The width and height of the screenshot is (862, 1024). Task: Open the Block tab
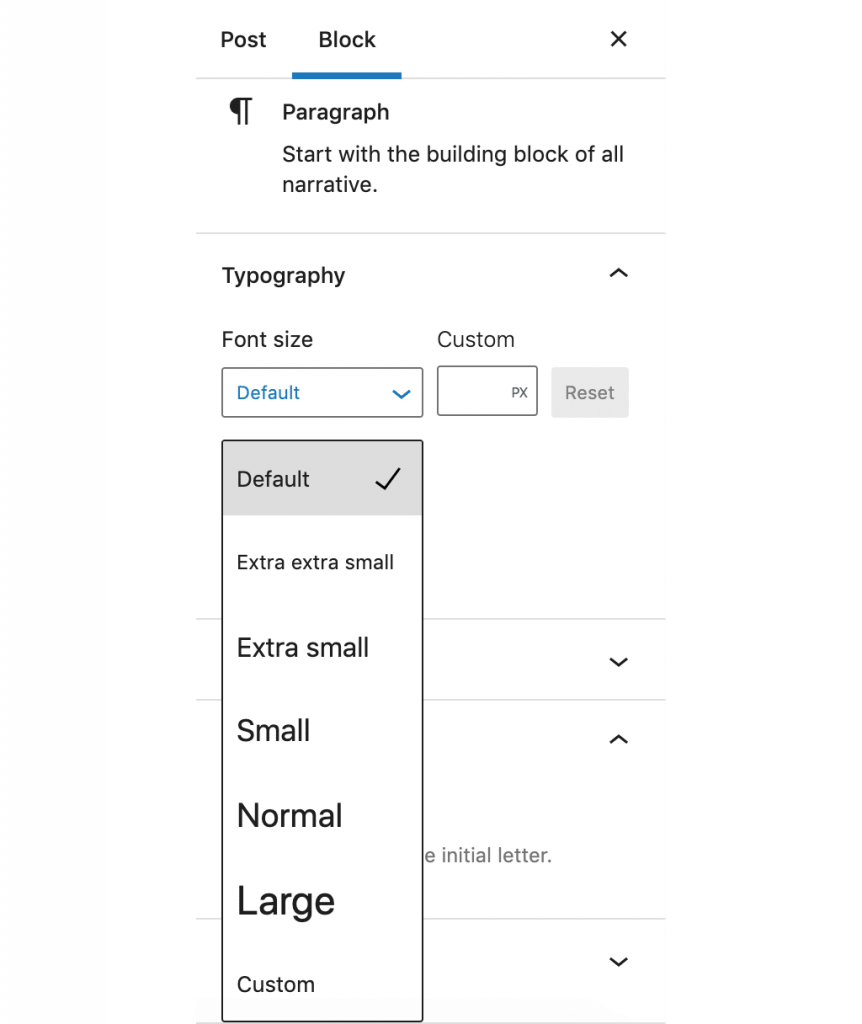coord(346,40)
